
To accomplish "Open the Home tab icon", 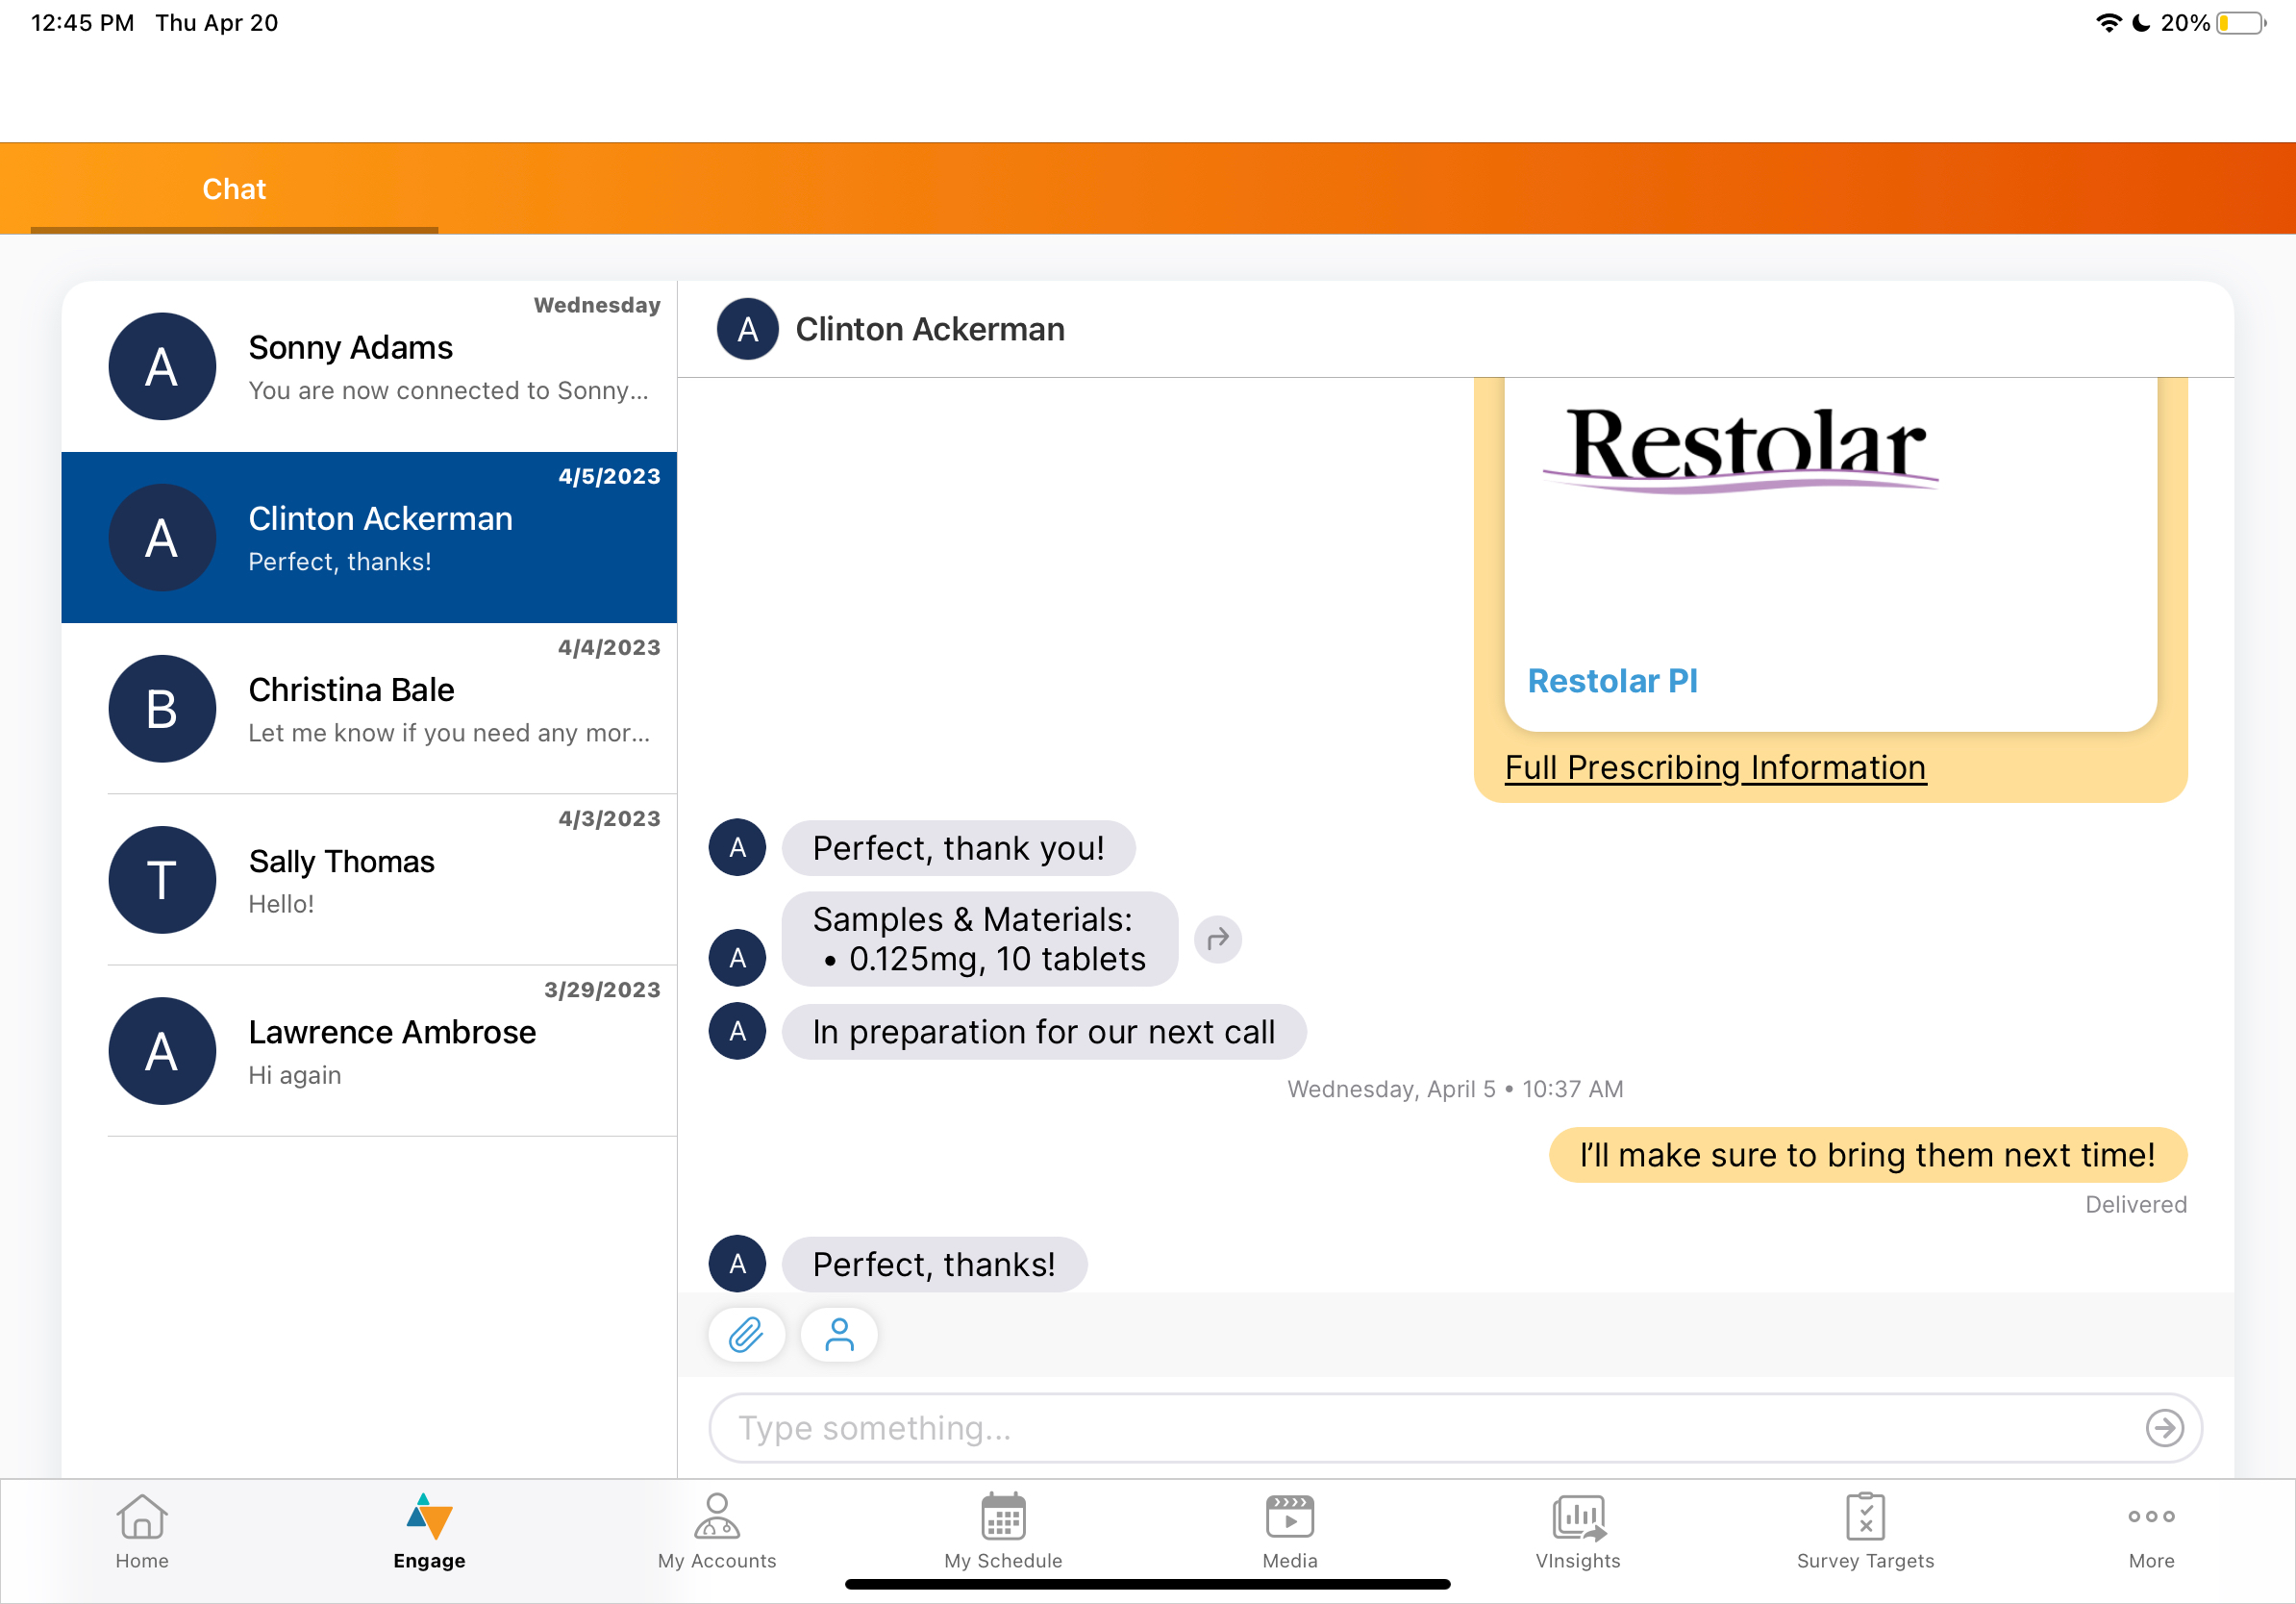I will [x=141, y=1530].
